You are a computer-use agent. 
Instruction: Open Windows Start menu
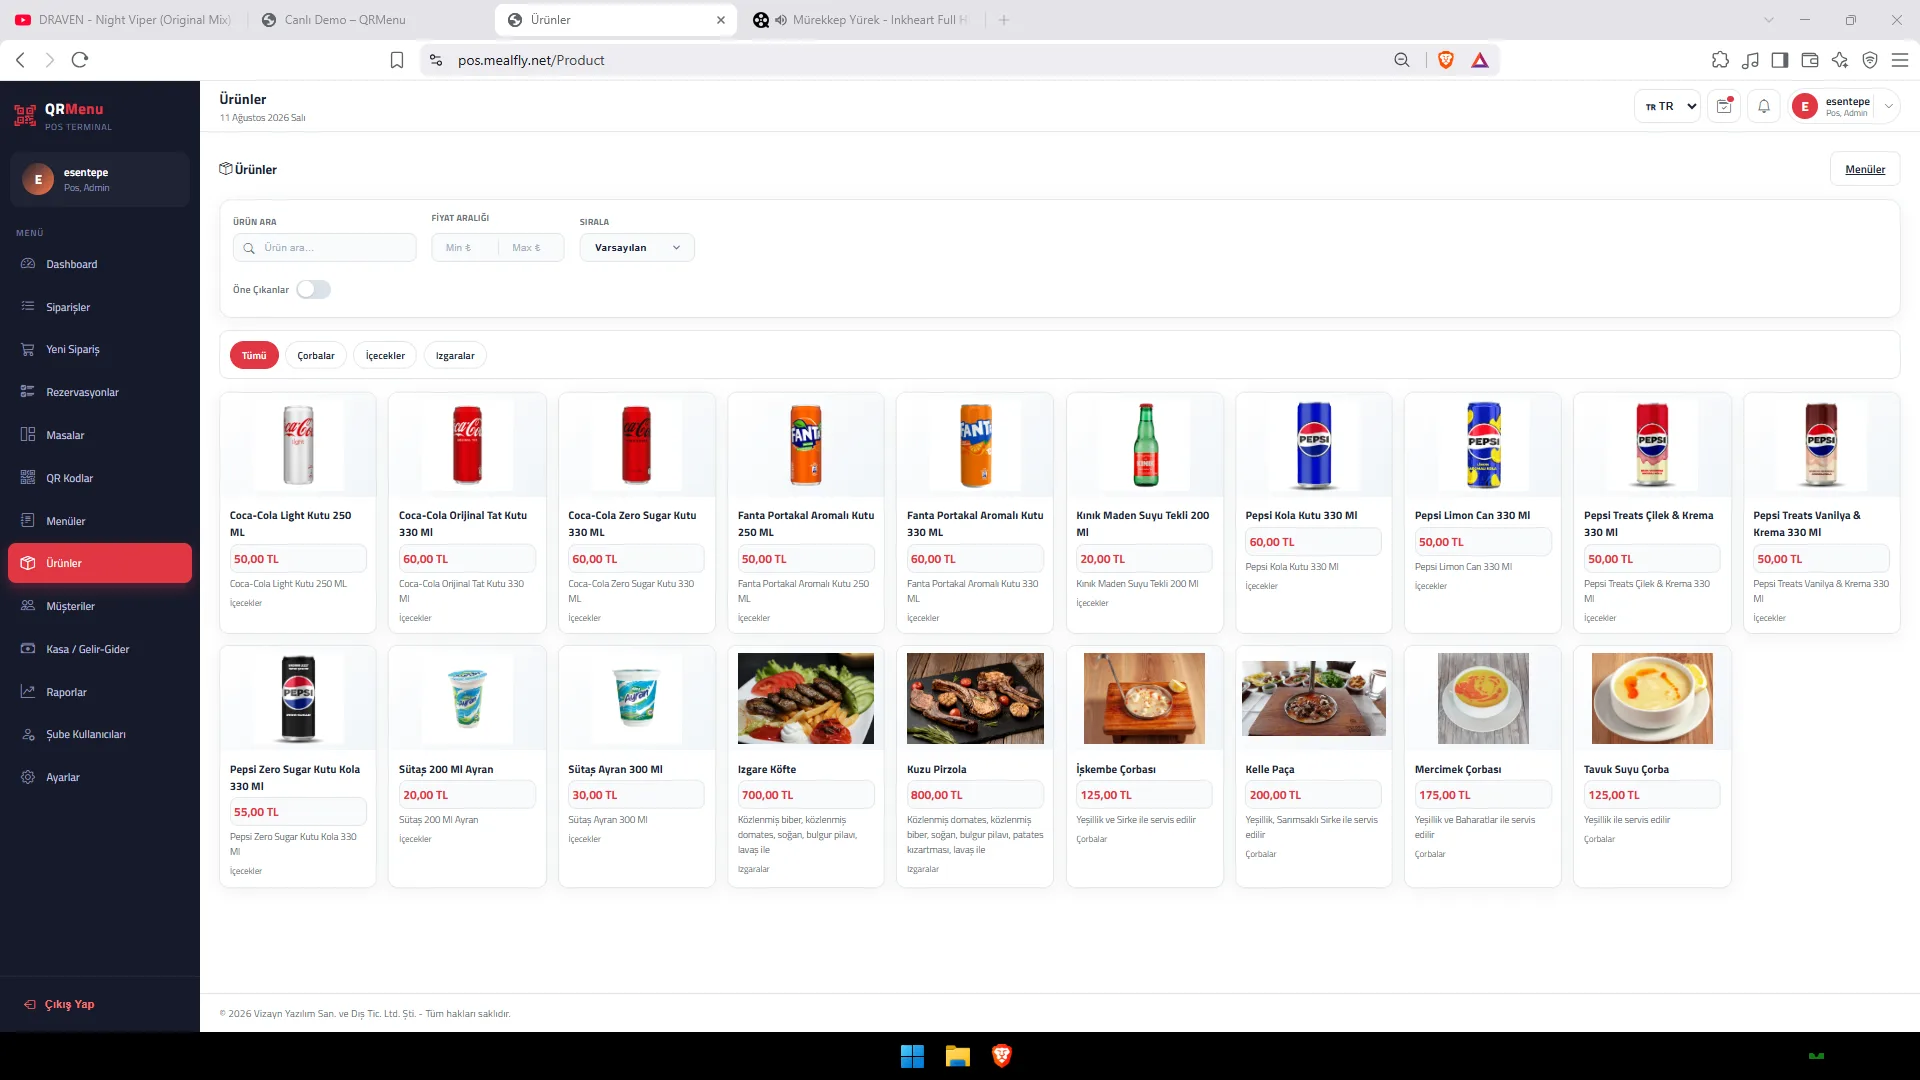point(912,1056)
